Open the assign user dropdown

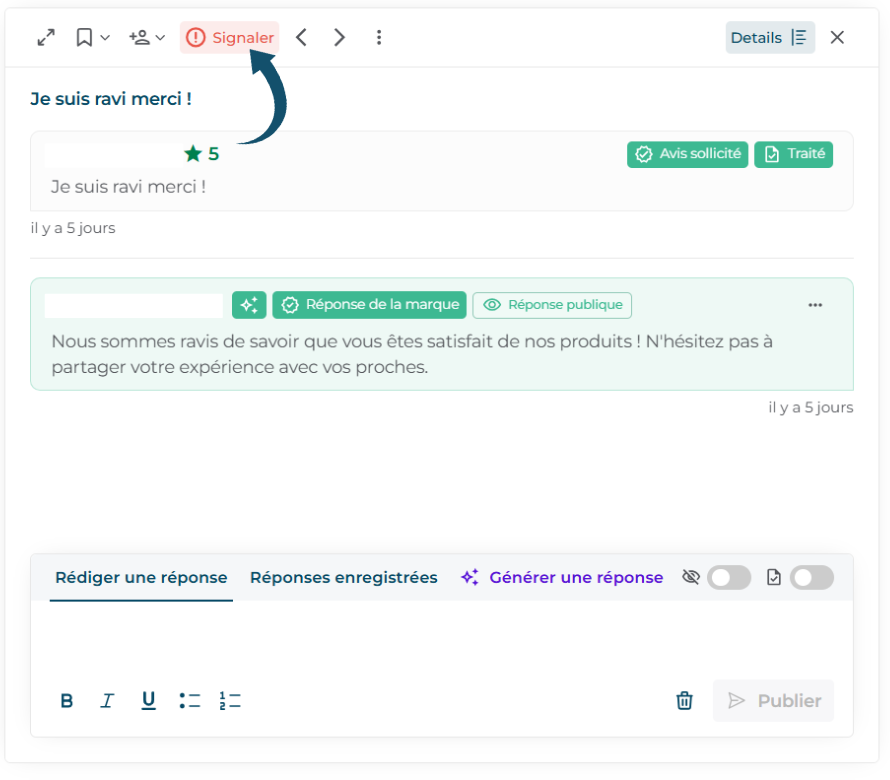coord(146,38)
